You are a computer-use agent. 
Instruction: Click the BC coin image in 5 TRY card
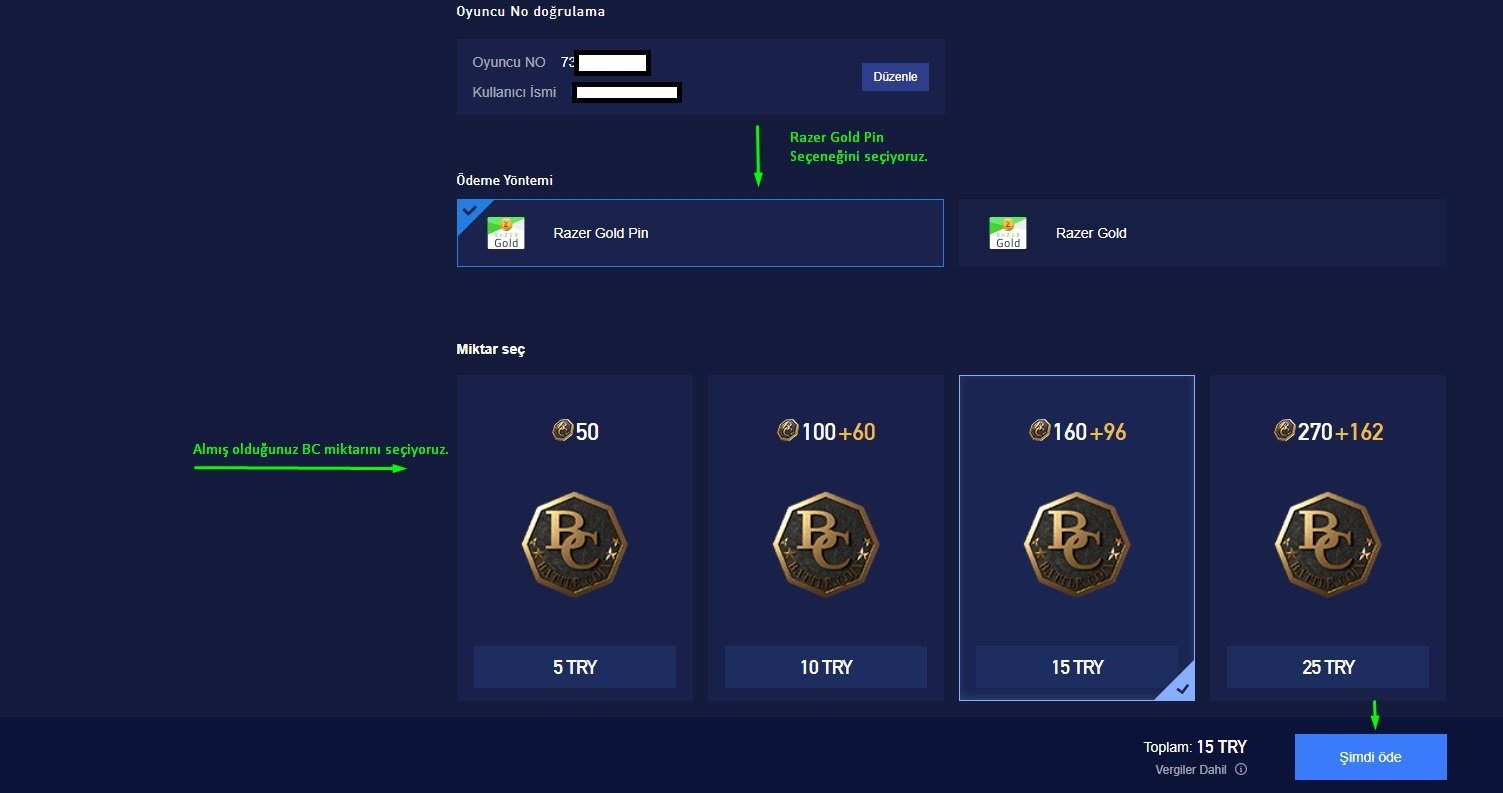pyautogui.click(x=574, y=544)
